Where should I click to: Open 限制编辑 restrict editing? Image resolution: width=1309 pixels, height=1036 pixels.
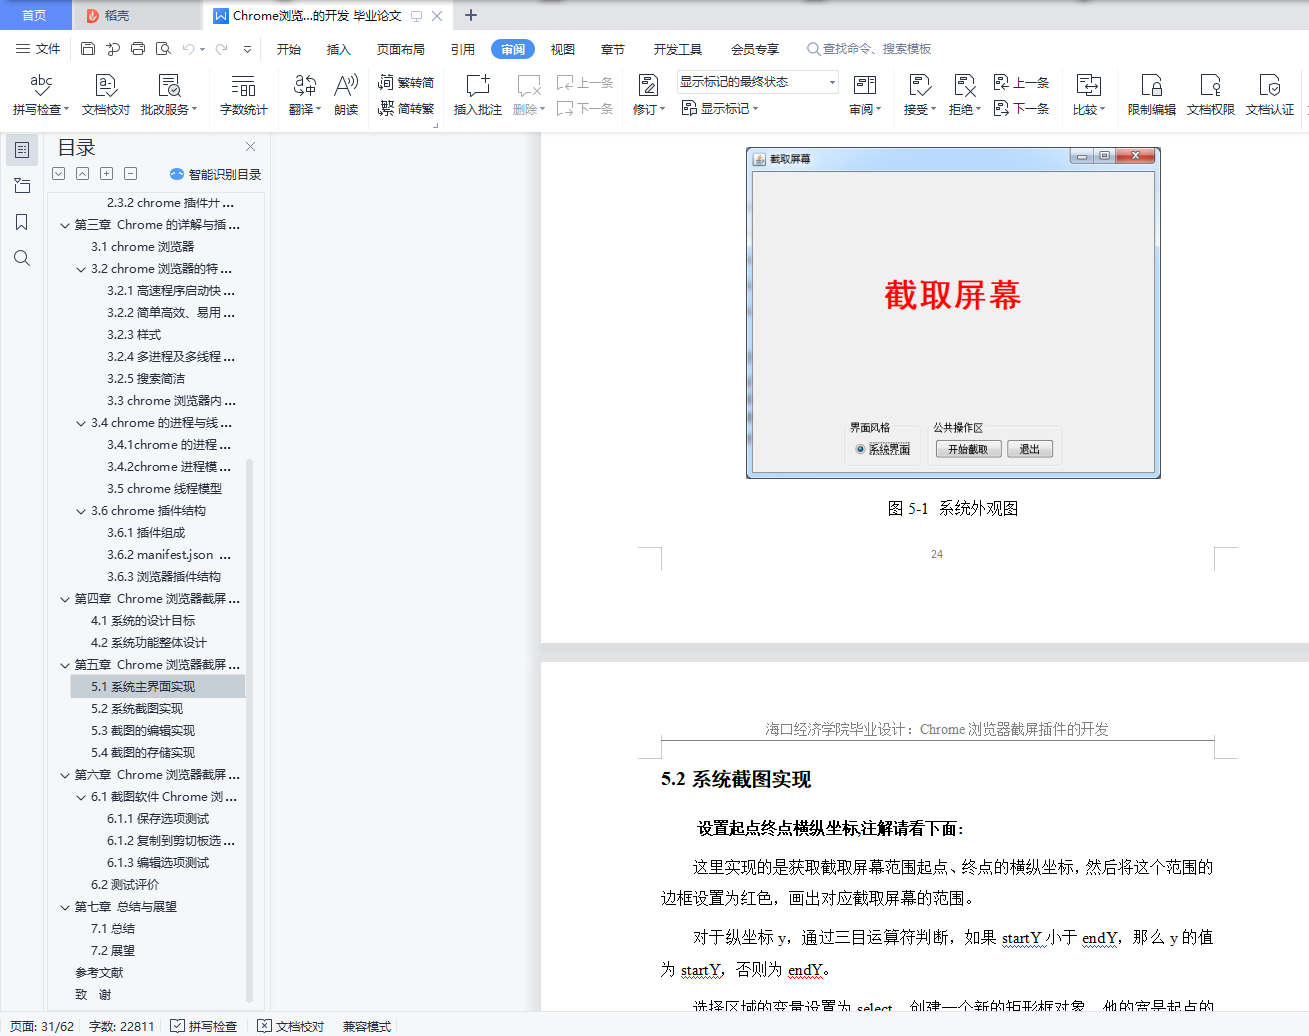(x=1152, y=94)
